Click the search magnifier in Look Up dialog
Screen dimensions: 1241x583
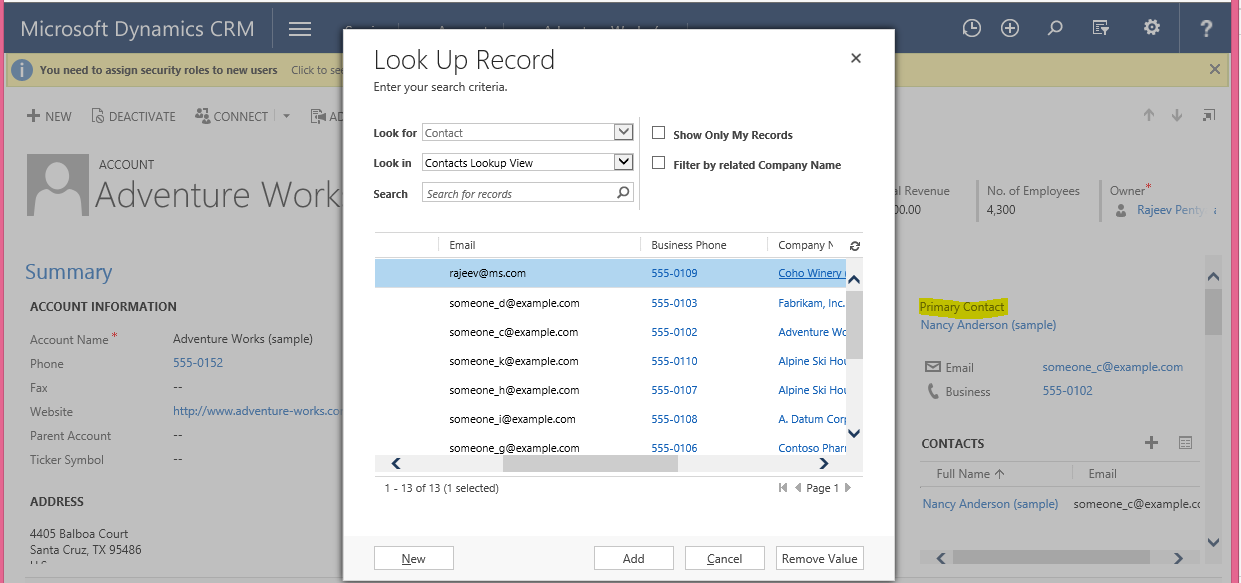pos(623,193)
